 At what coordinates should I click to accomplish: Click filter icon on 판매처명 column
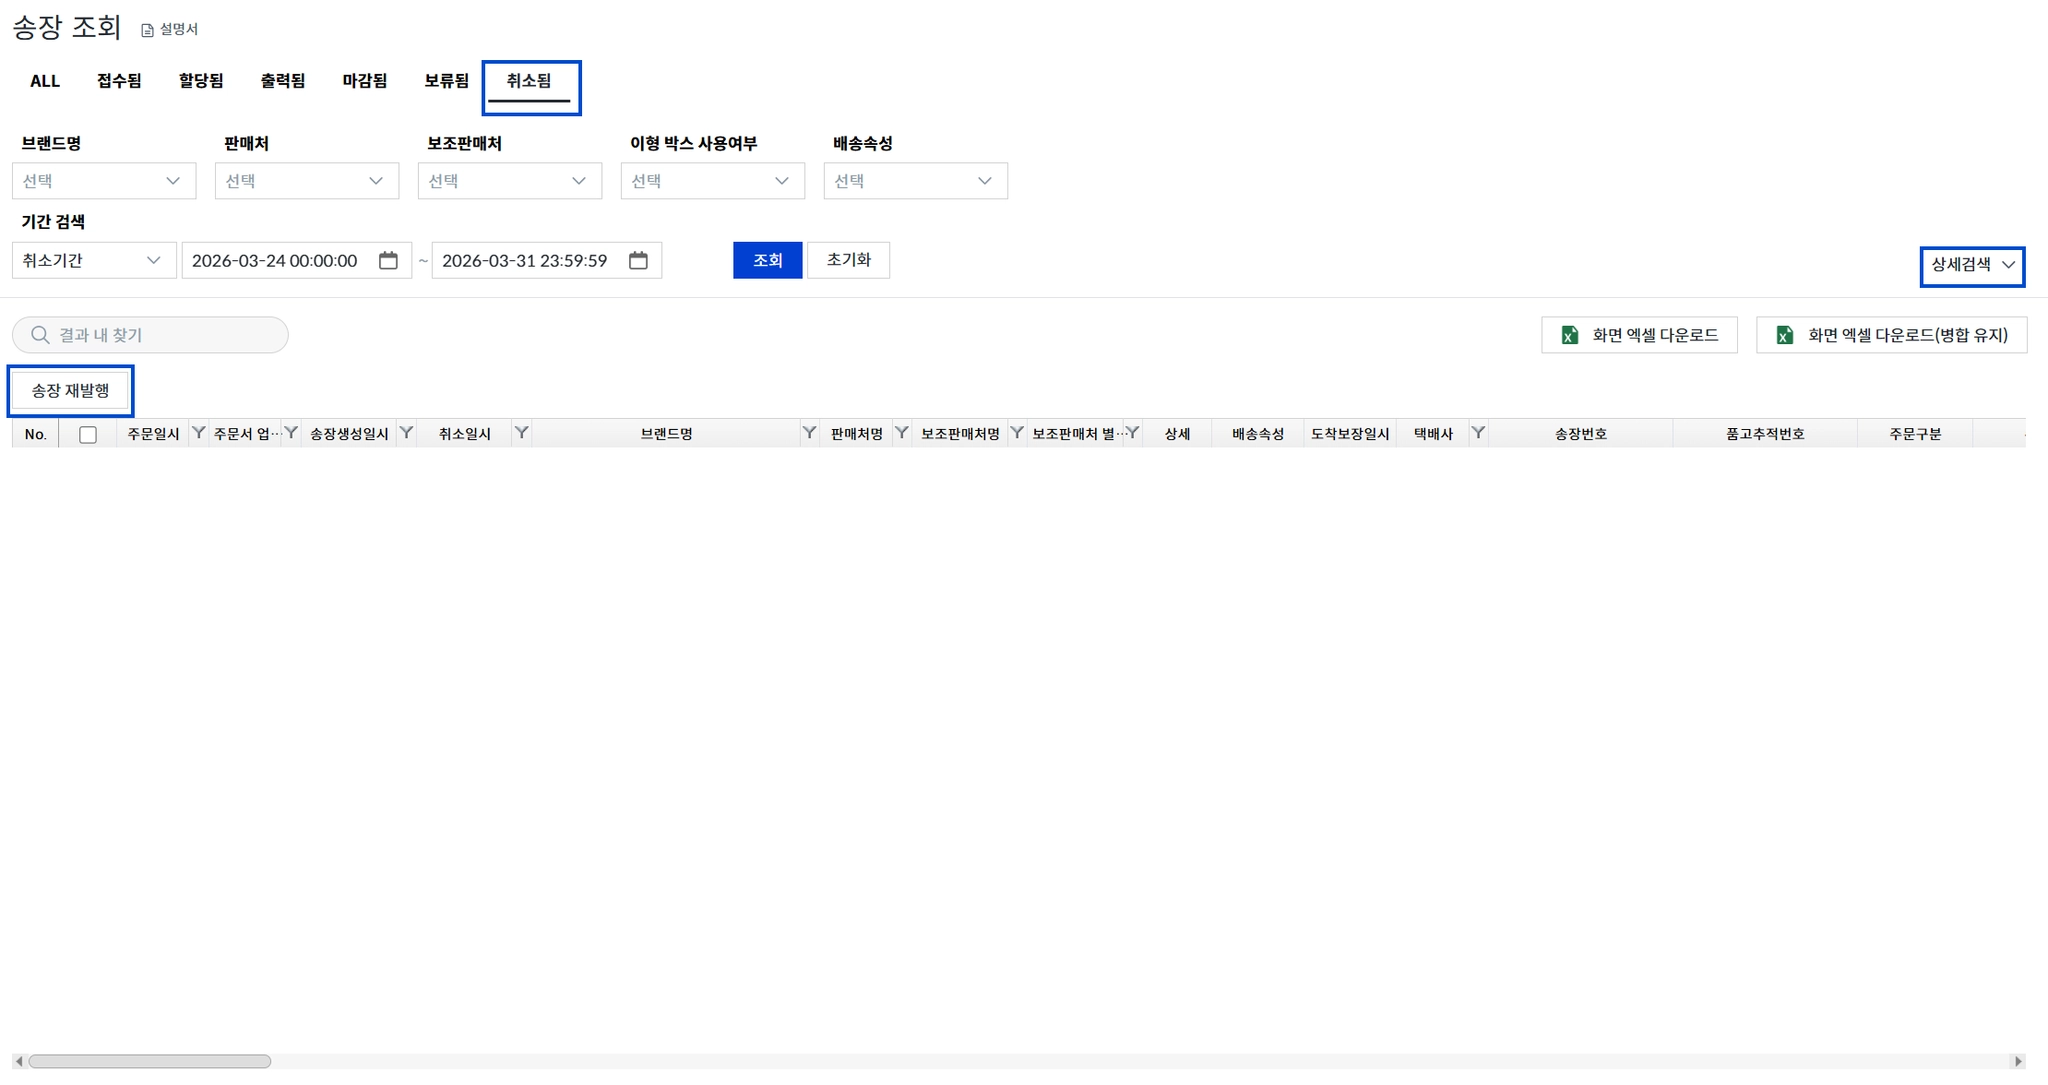(901, 432)
